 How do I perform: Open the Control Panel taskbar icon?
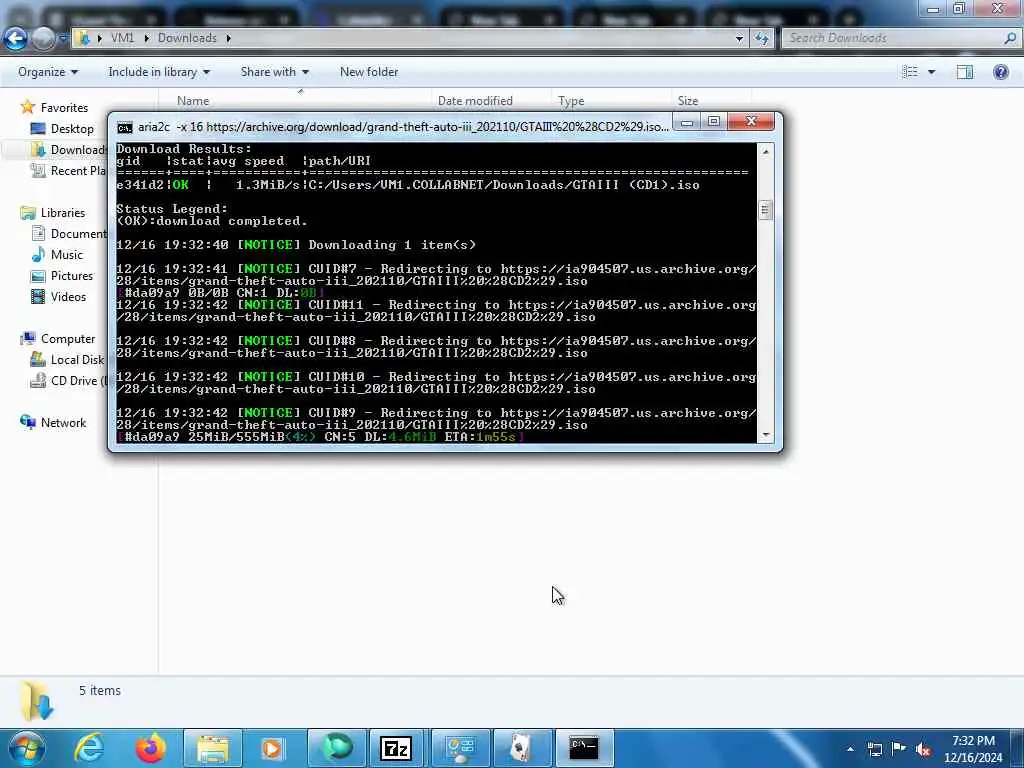[460, 748]
